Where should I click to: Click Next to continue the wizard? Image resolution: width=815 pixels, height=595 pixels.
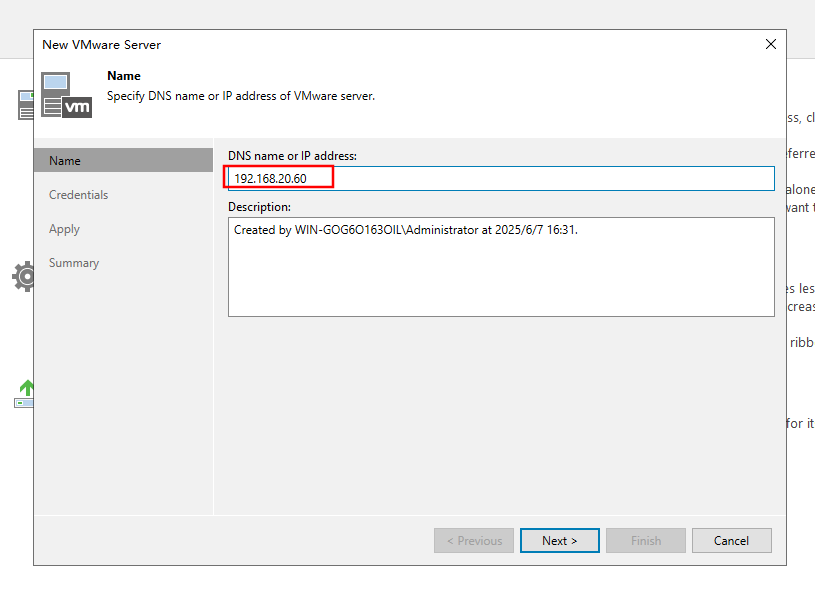[559, 540]
